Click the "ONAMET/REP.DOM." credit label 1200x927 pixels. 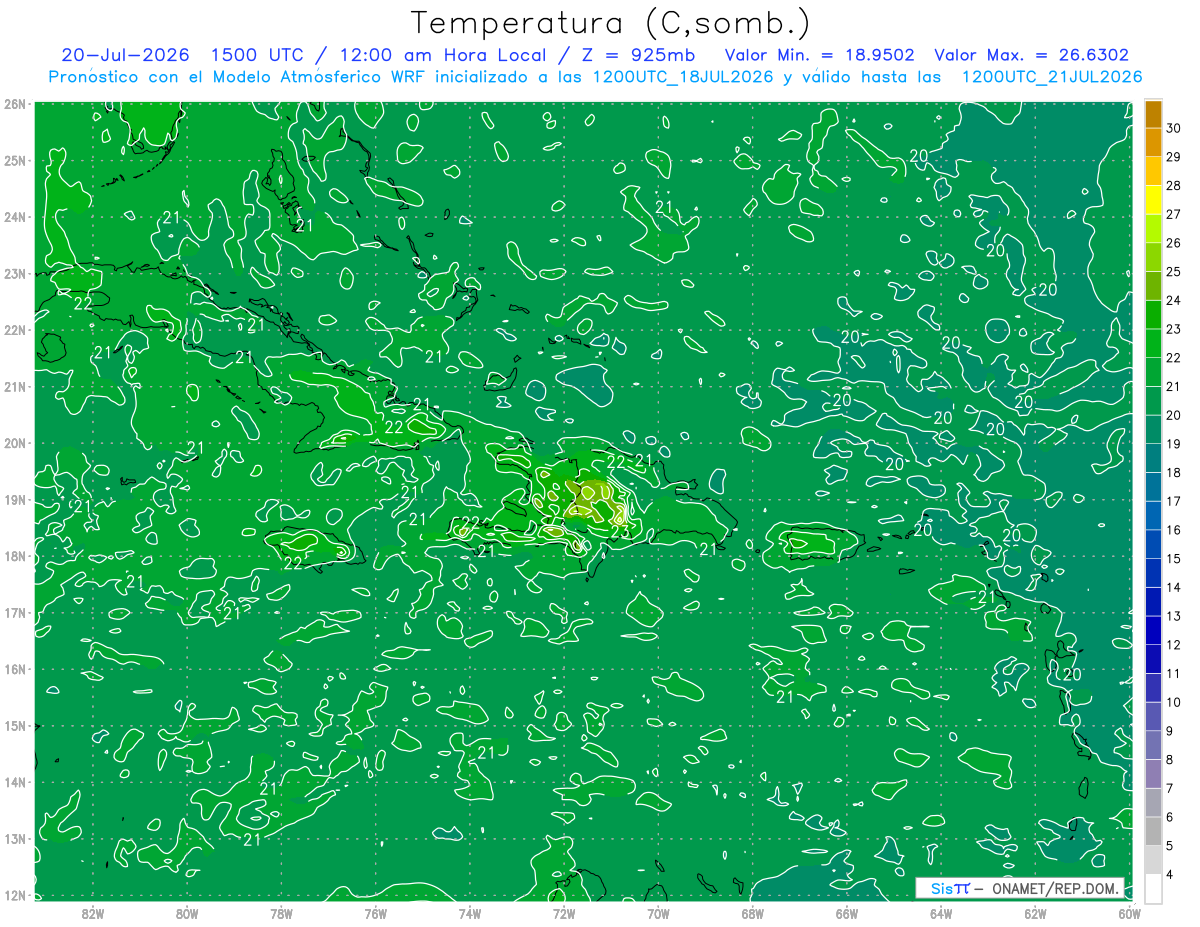coord(1054,888)
